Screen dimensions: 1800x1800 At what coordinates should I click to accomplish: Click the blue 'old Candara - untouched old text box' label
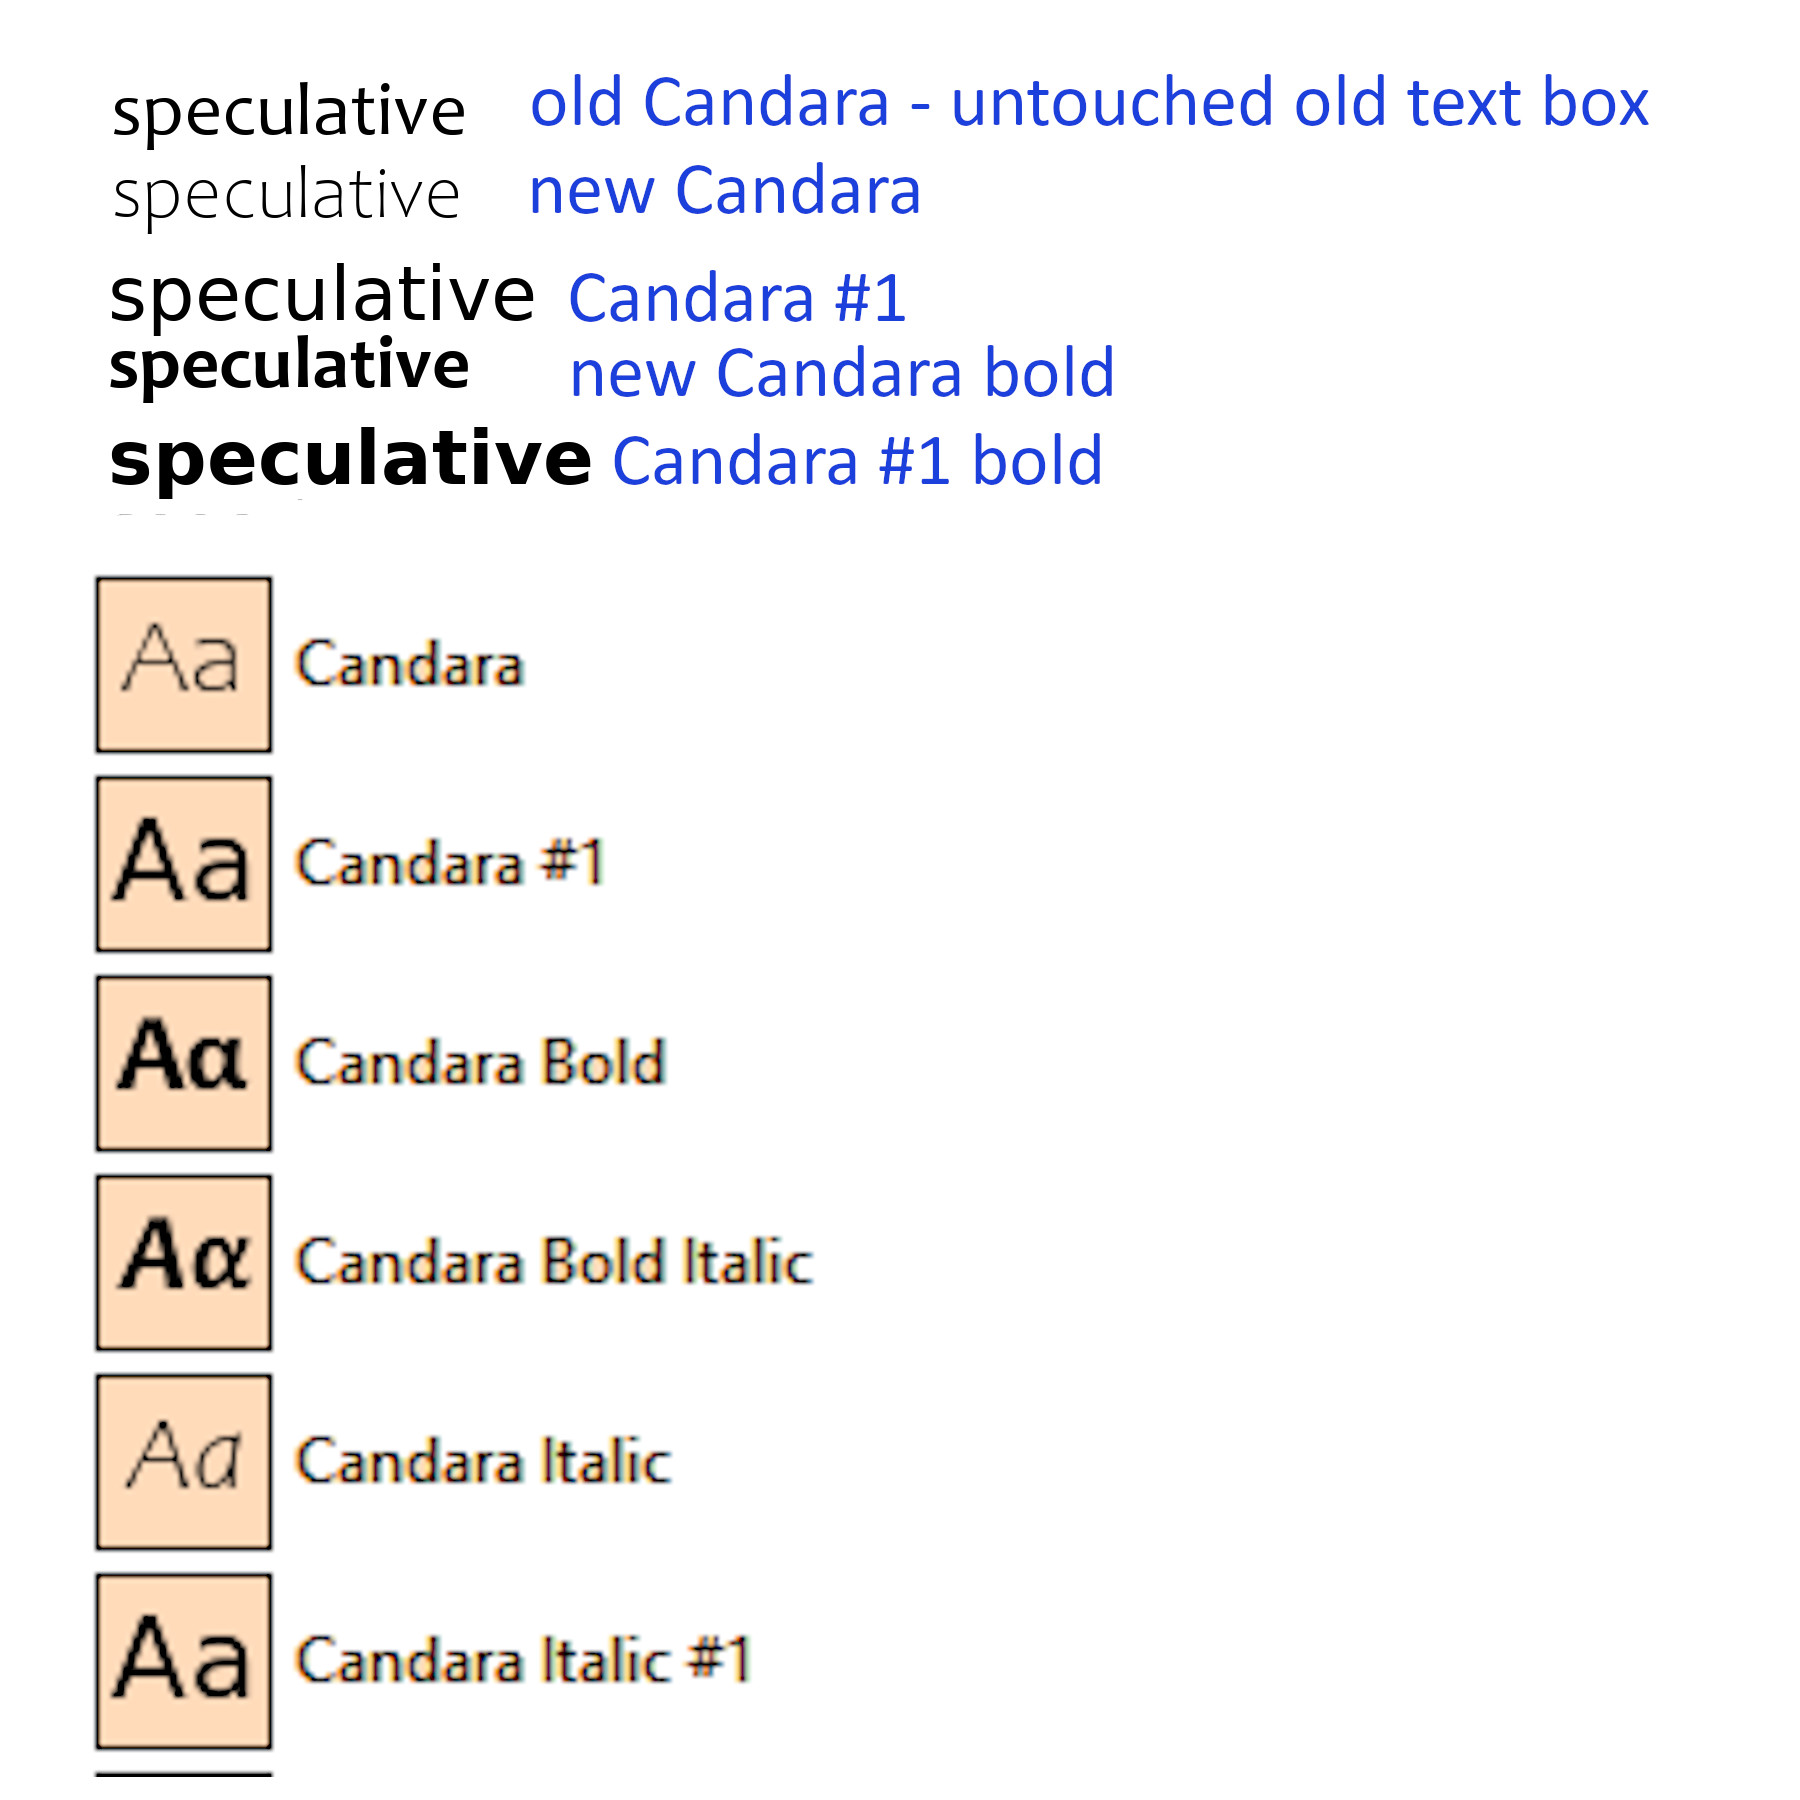click(x=1088, y=103)
